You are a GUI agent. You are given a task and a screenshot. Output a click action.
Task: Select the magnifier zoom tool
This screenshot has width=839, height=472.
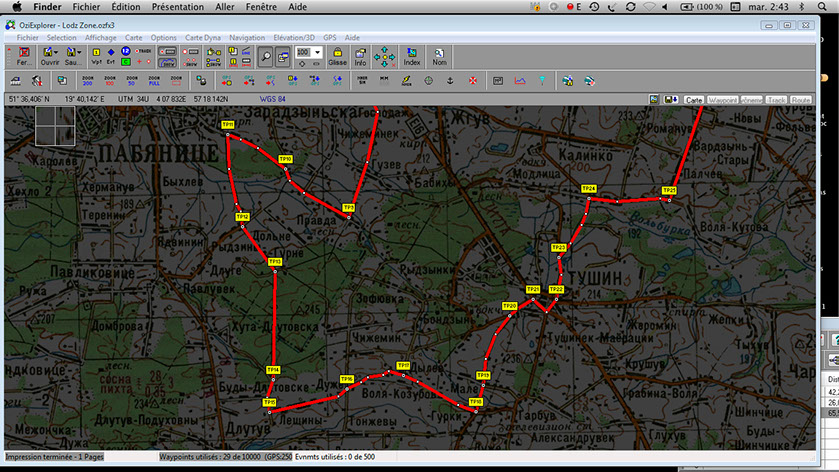tap(265, 56)
